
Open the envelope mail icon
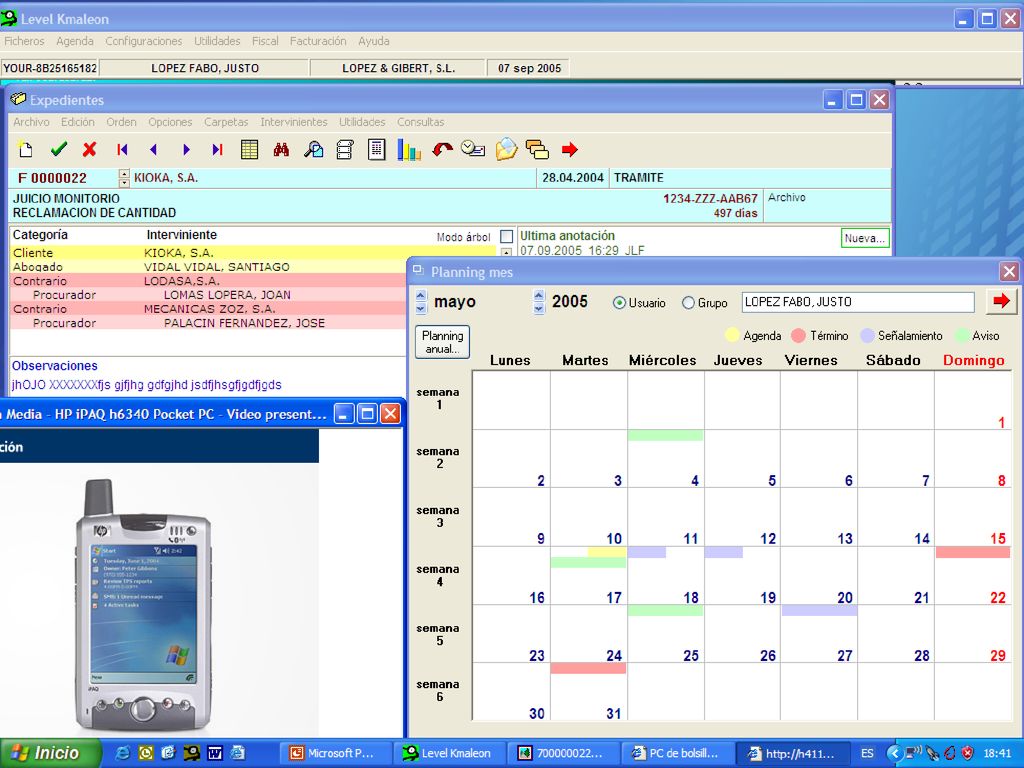(x=506, y=150)
